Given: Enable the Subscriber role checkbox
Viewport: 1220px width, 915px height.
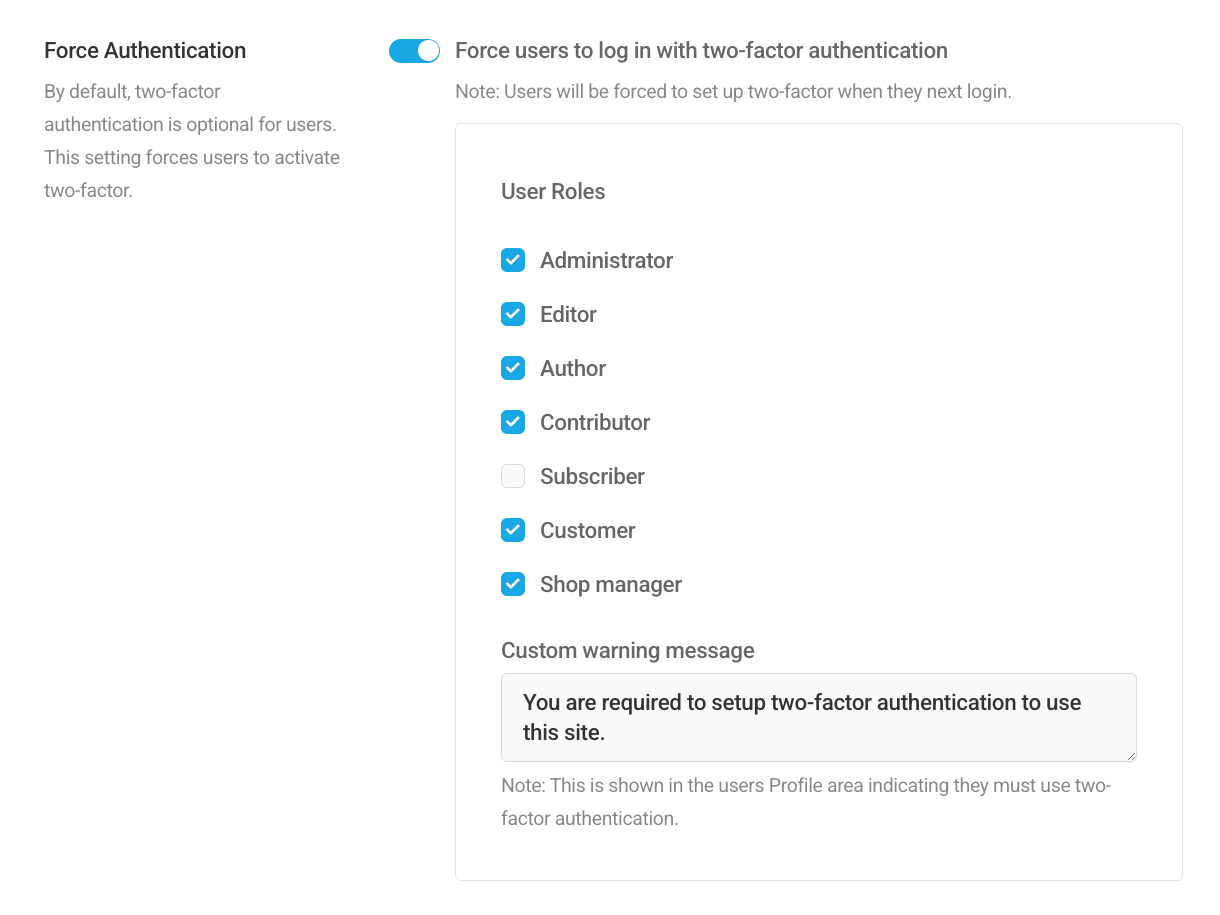Looking at the screenshot, I should tap(513, 476).
